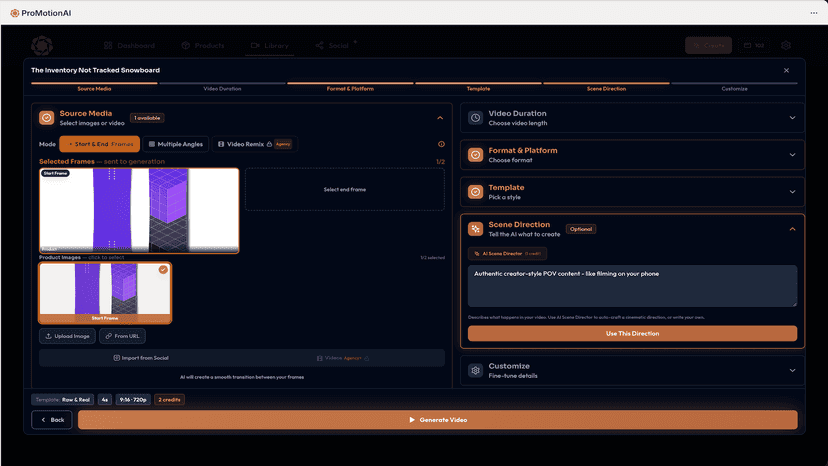Click the 9:16 · 720p format chip

point(133,399)
